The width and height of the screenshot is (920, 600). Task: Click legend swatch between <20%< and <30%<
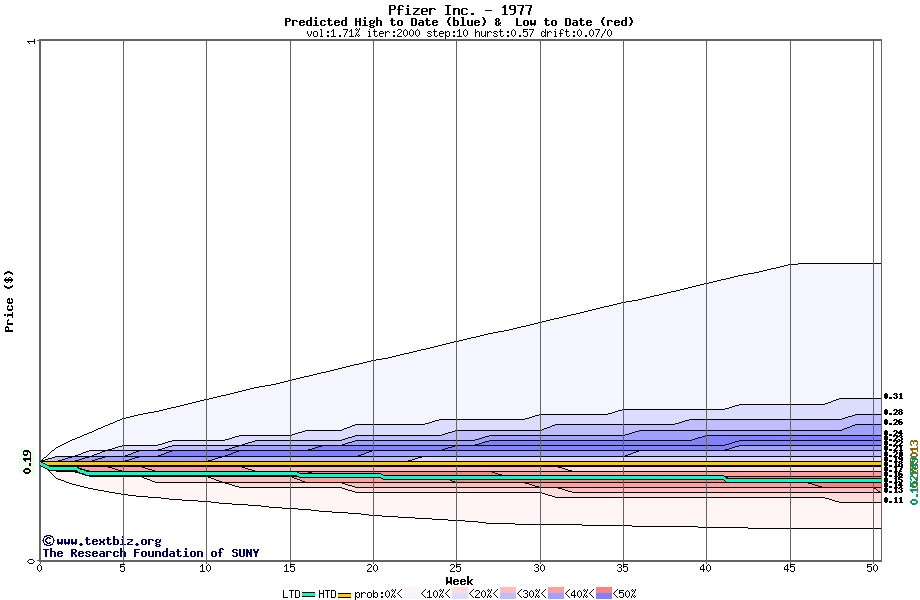coord(508,594)
